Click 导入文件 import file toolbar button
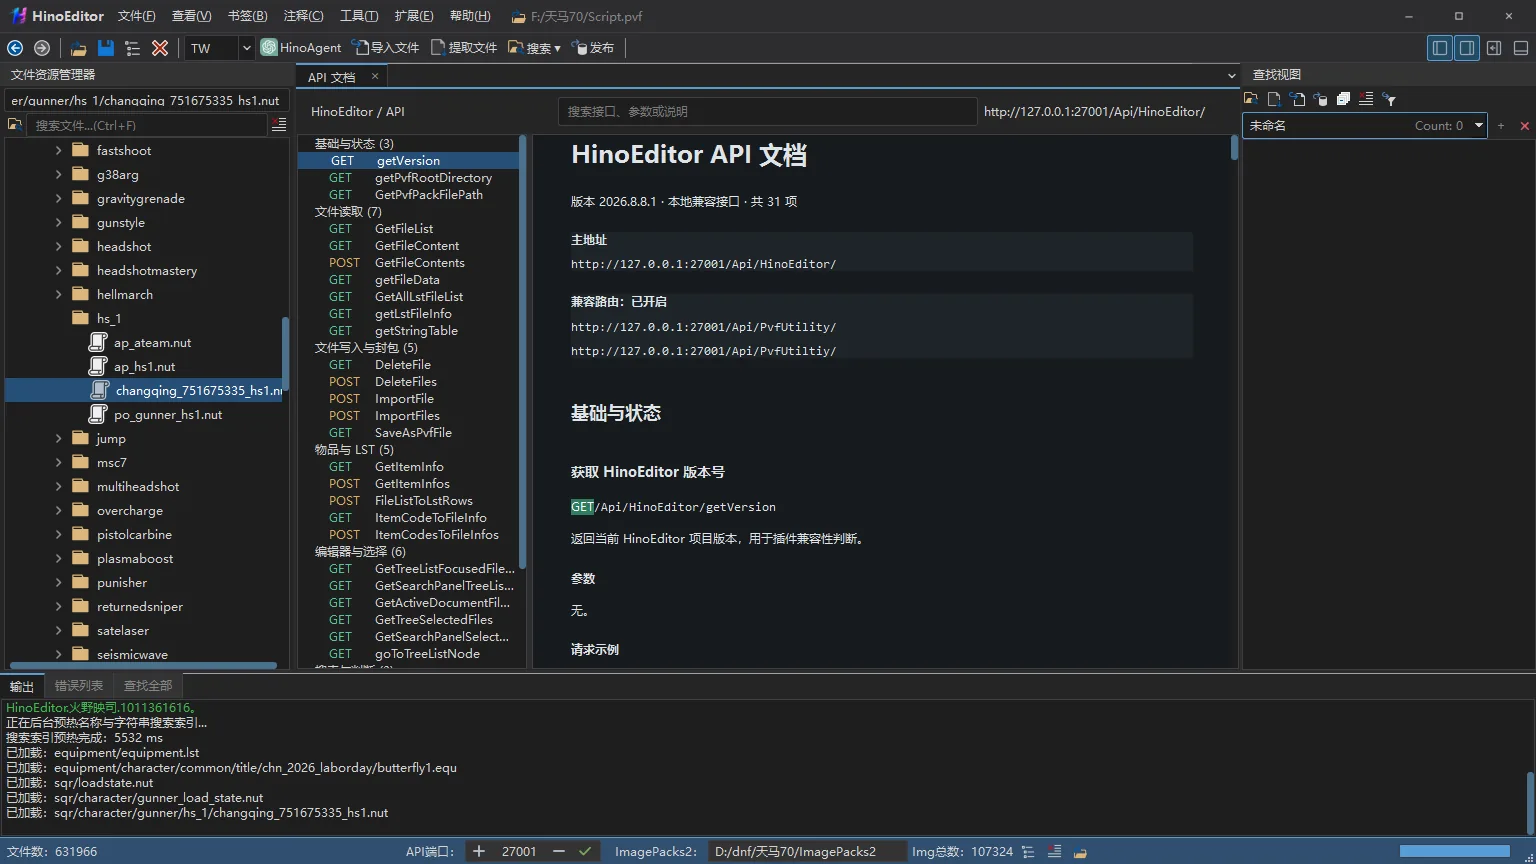Screen dimensions: 1536x864 (386, 48)
